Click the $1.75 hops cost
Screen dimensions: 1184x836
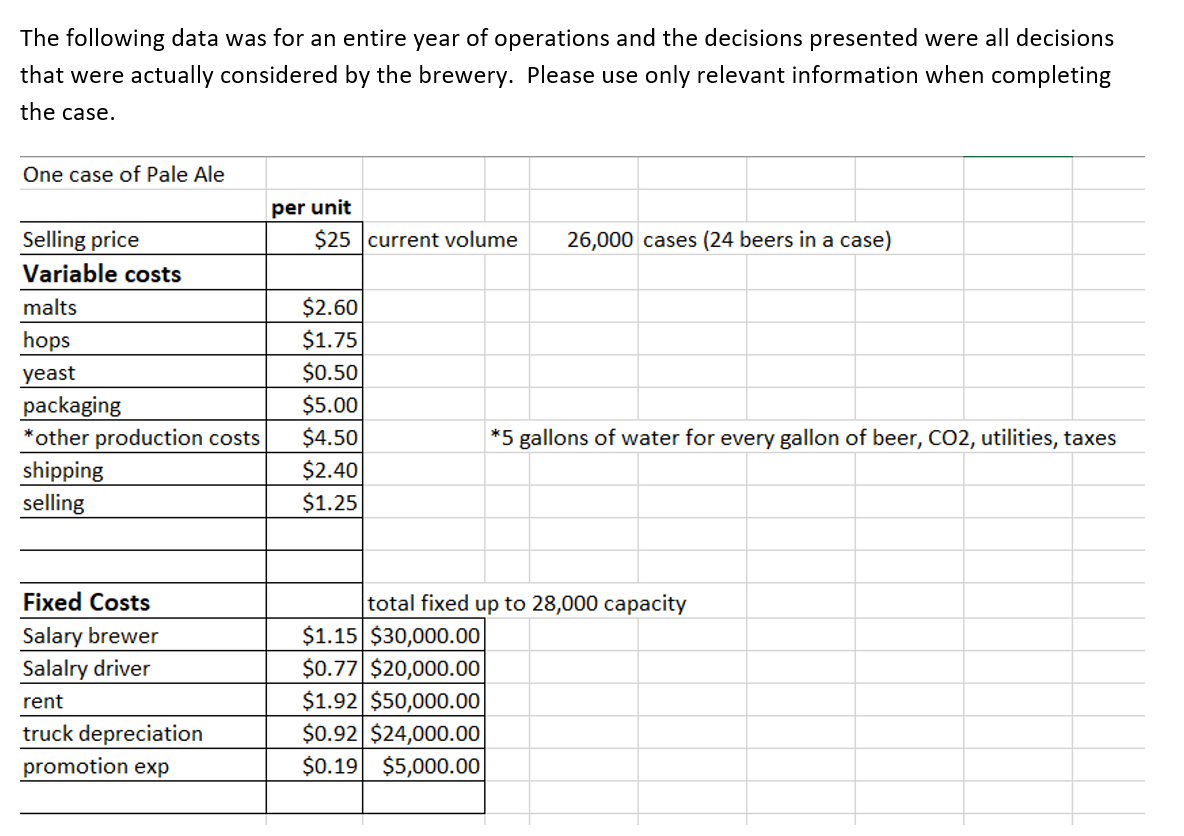pos(330,340)
